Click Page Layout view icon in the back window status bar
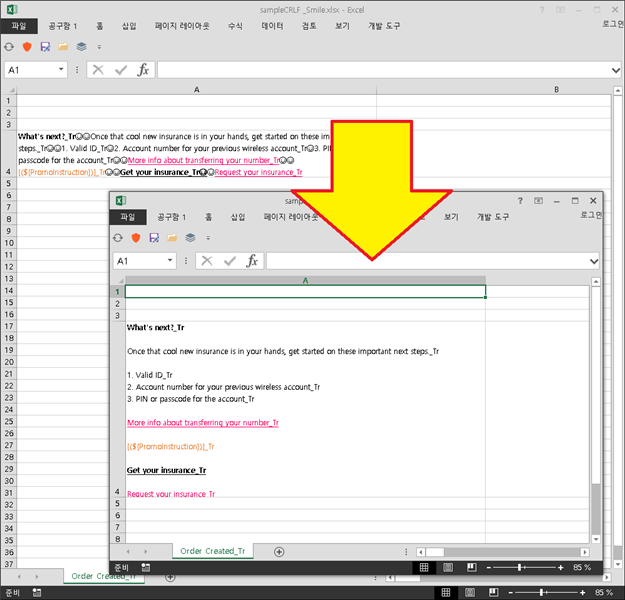This screenshot has width=625, height=600. (x=470, y=593)
